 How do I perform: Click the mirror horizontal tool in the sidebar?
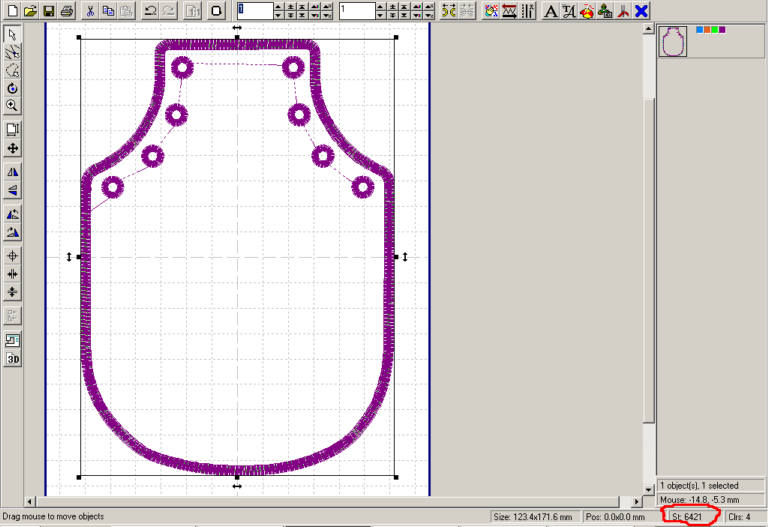[x=13, y=172]
